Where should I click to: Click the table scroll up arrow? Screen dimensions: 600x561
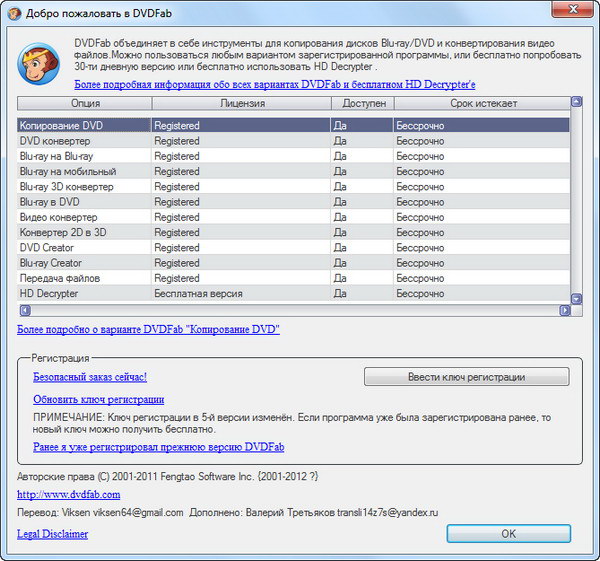[x=576, y=102]
